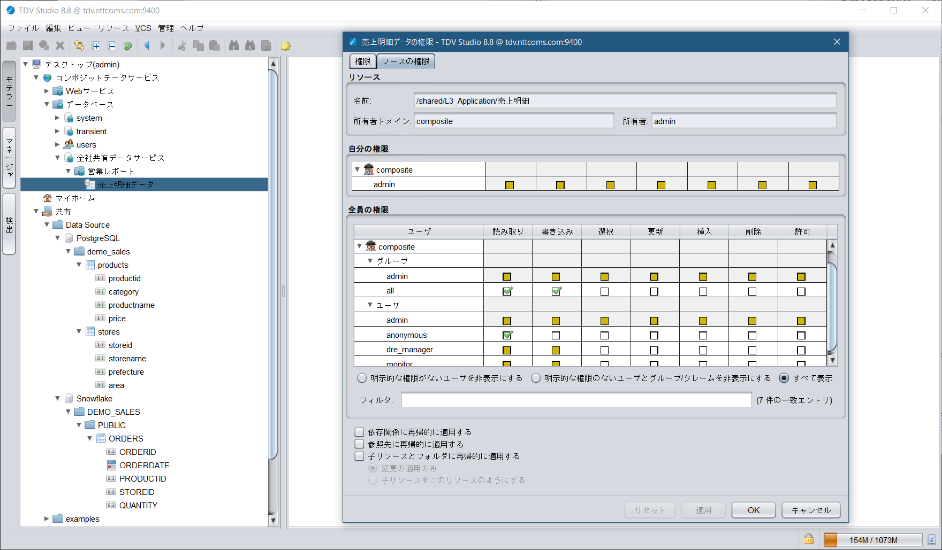
Task: Select 明示的な権限がないユーザを非表示にする radio button
Action: click(362, 378)
